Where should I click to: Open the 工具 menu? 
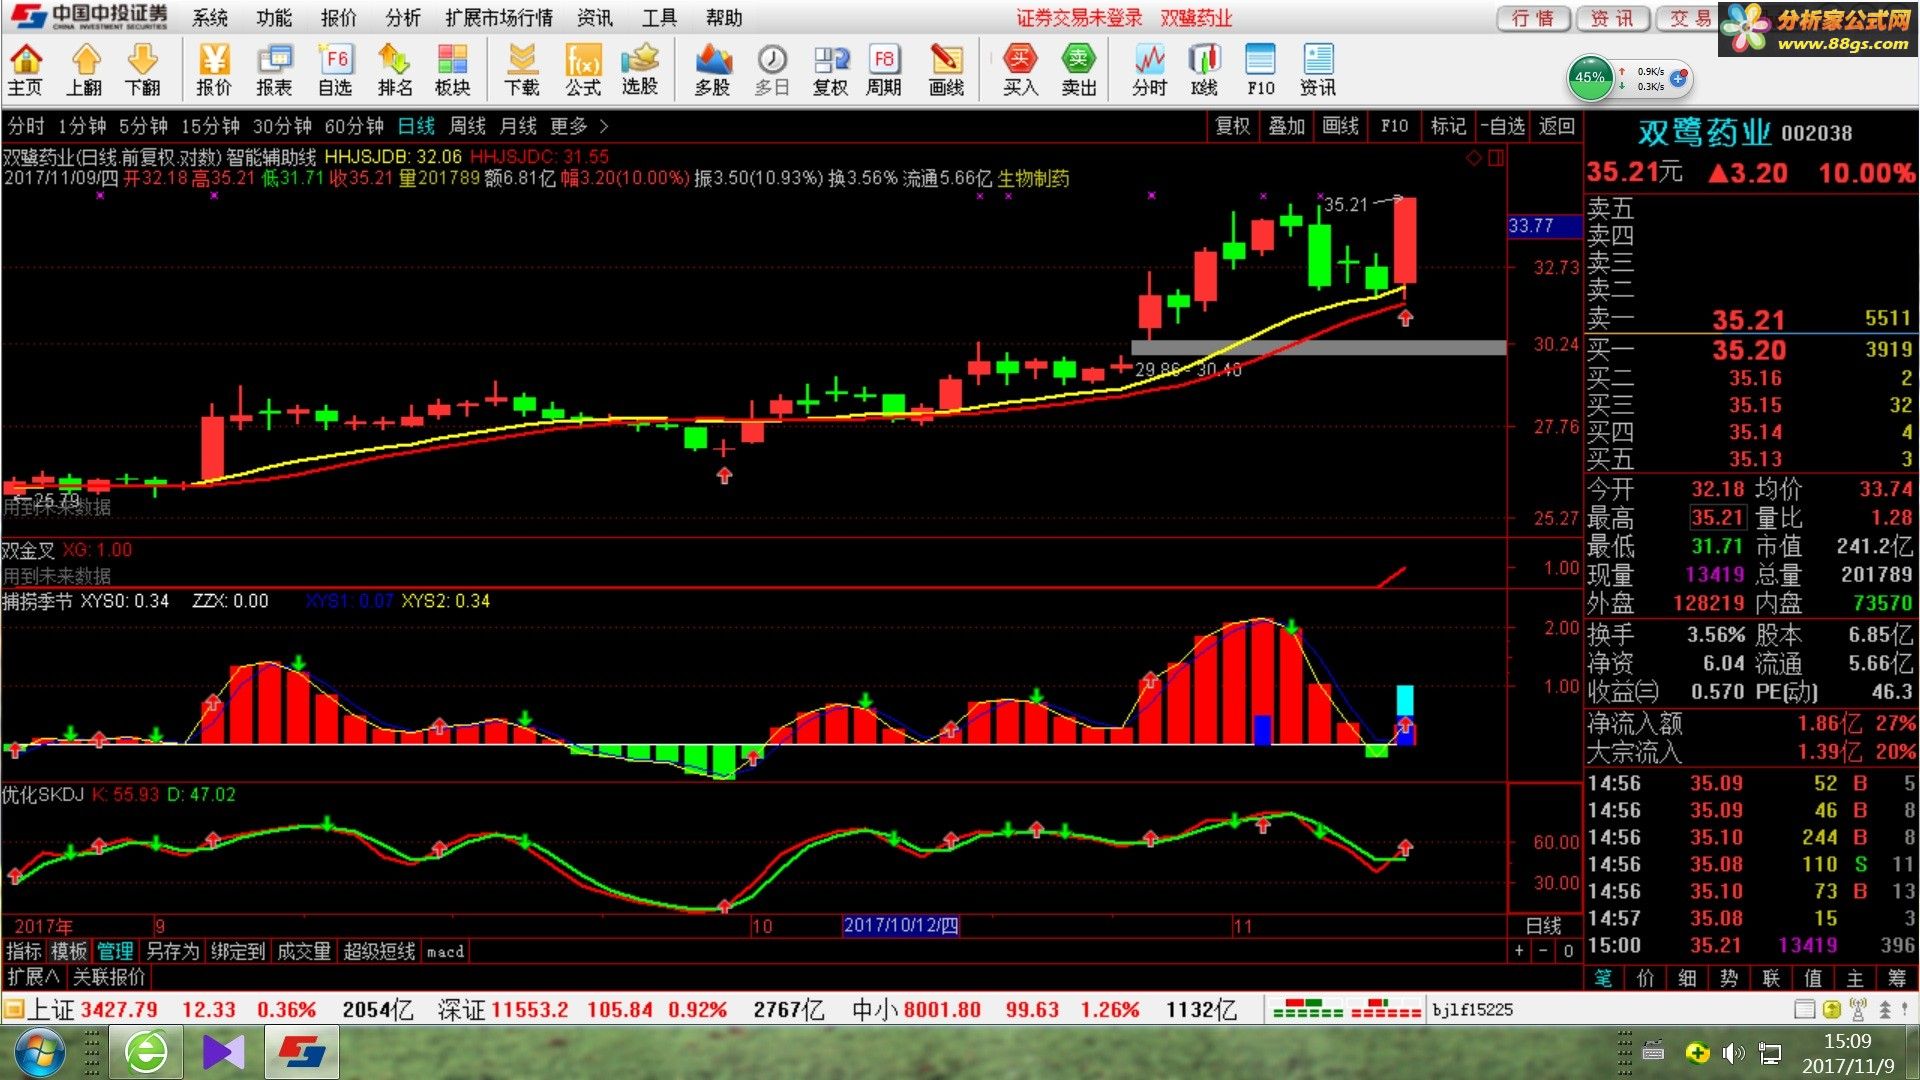tap(659, 18)
